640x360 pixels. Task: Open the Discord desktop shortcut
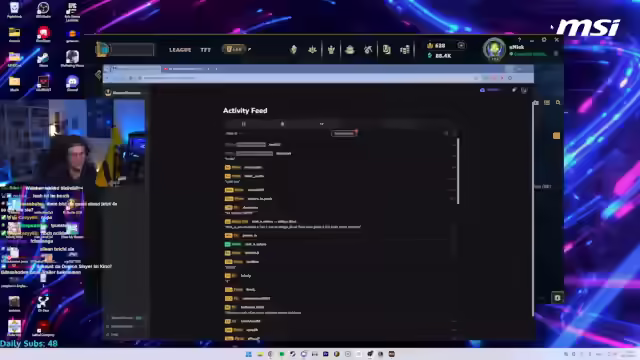coord(72,83)
